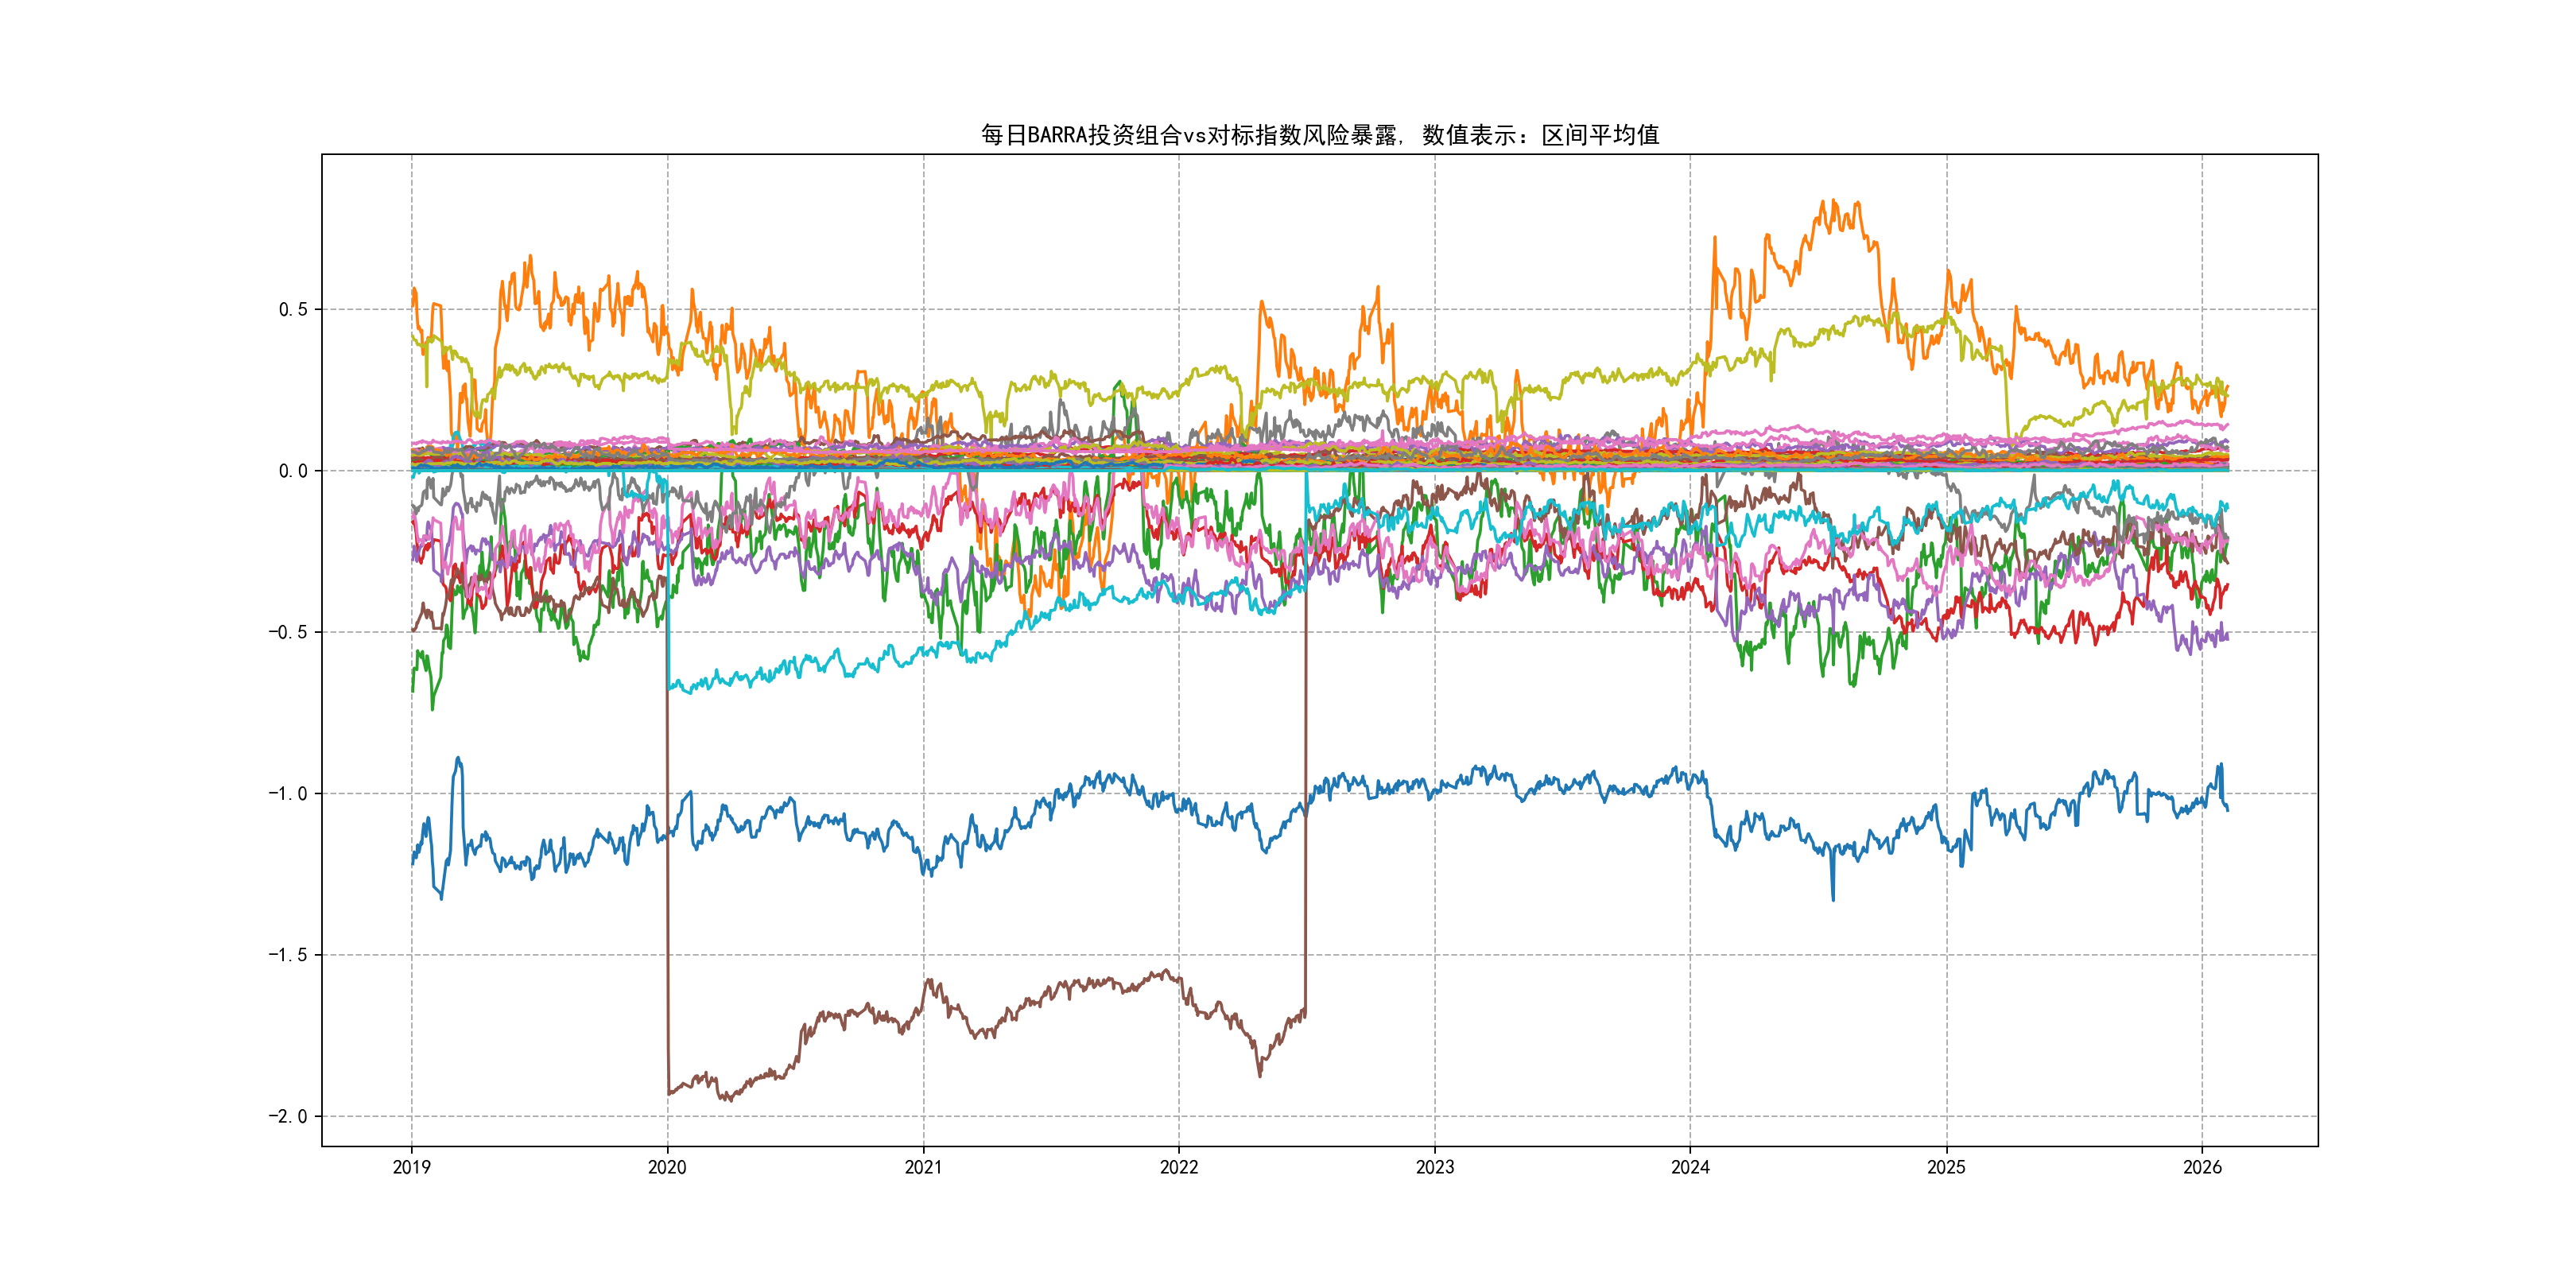Click the -1.5 y-axis tick label
Viewport: 2576px width, 1288px height.
(x=287, y=955)
